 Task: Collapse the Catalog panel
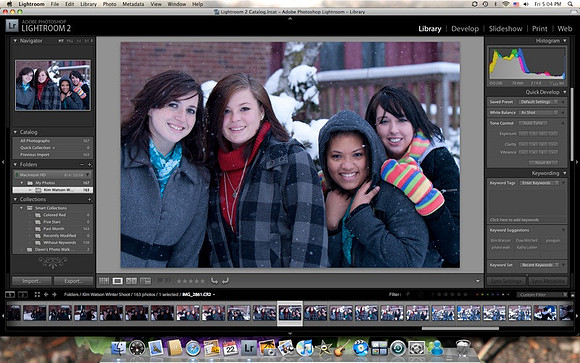point(15,132)
